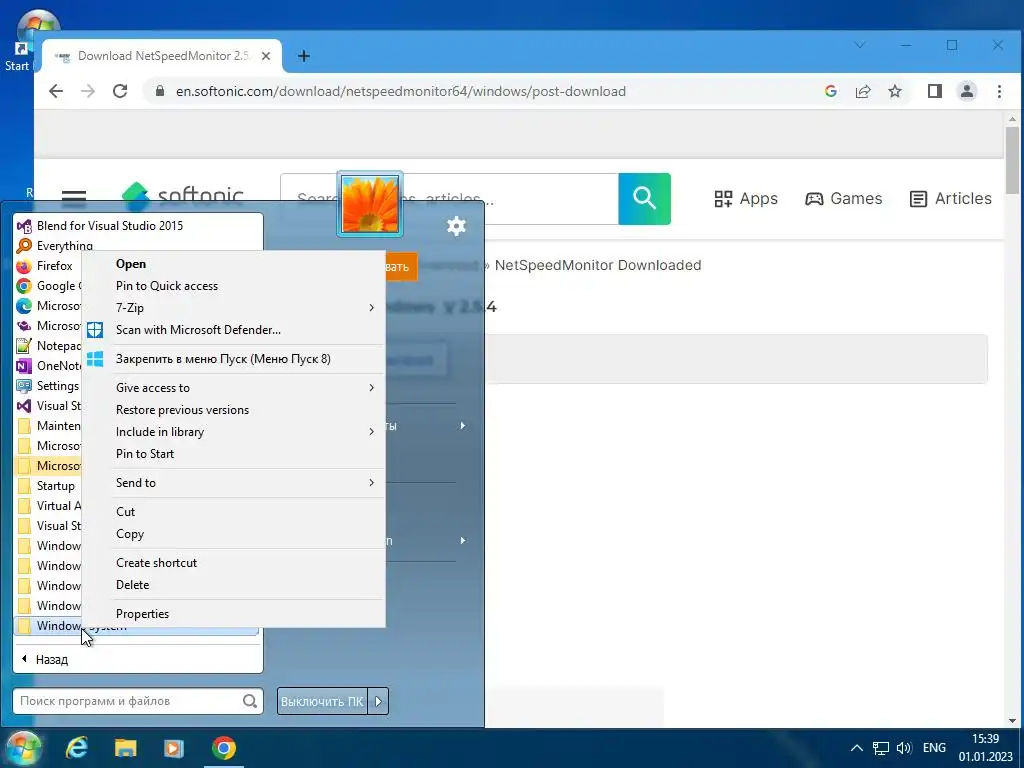Click the Выключить ПК button
This screenshot has width=1024, height=768.
(323, 701)
